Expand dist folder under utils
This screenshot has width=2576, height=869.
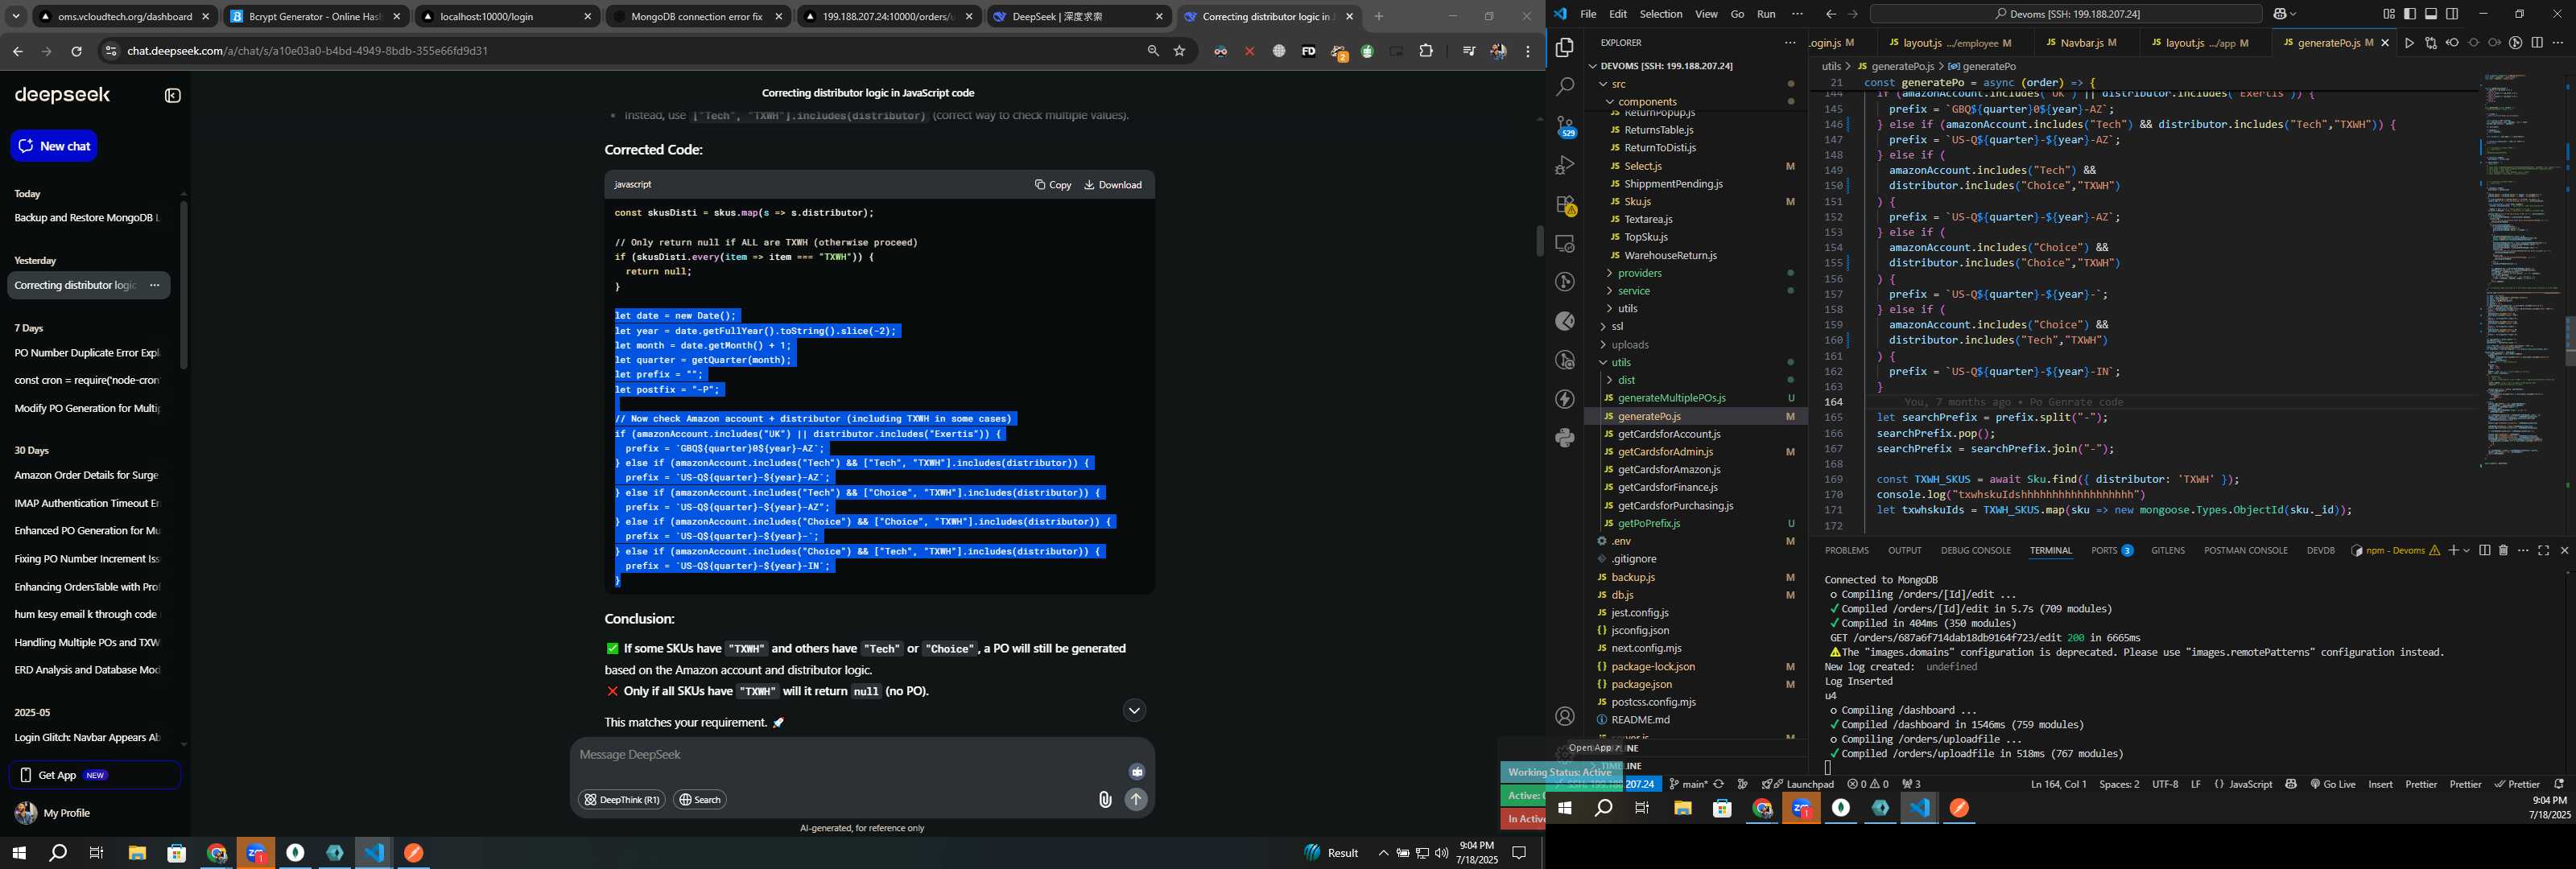(1610, 380)
